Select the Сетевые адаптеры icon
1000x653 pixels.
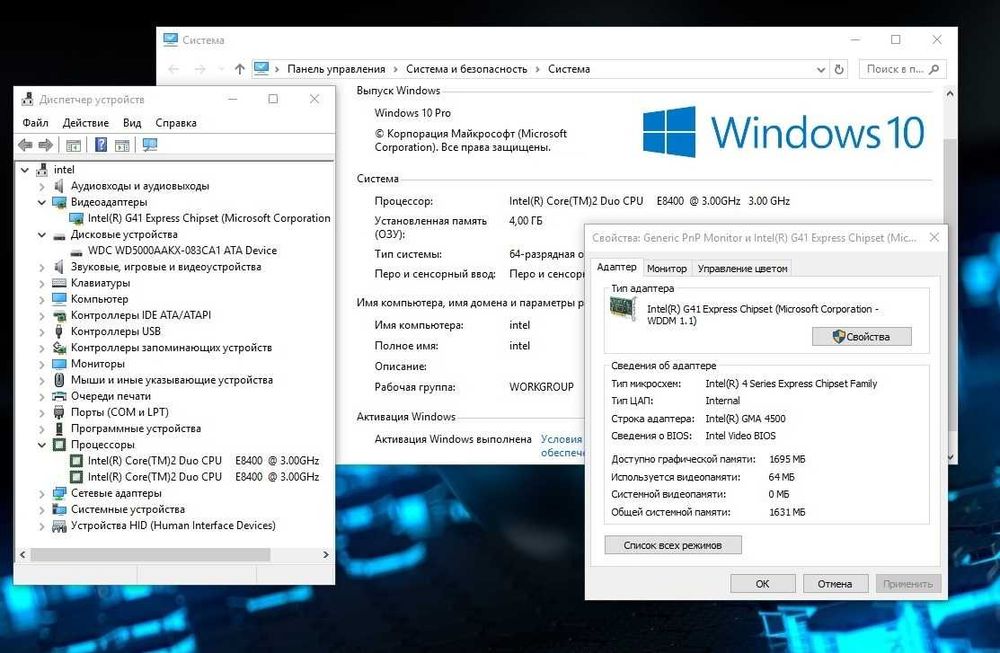(59, 493)
